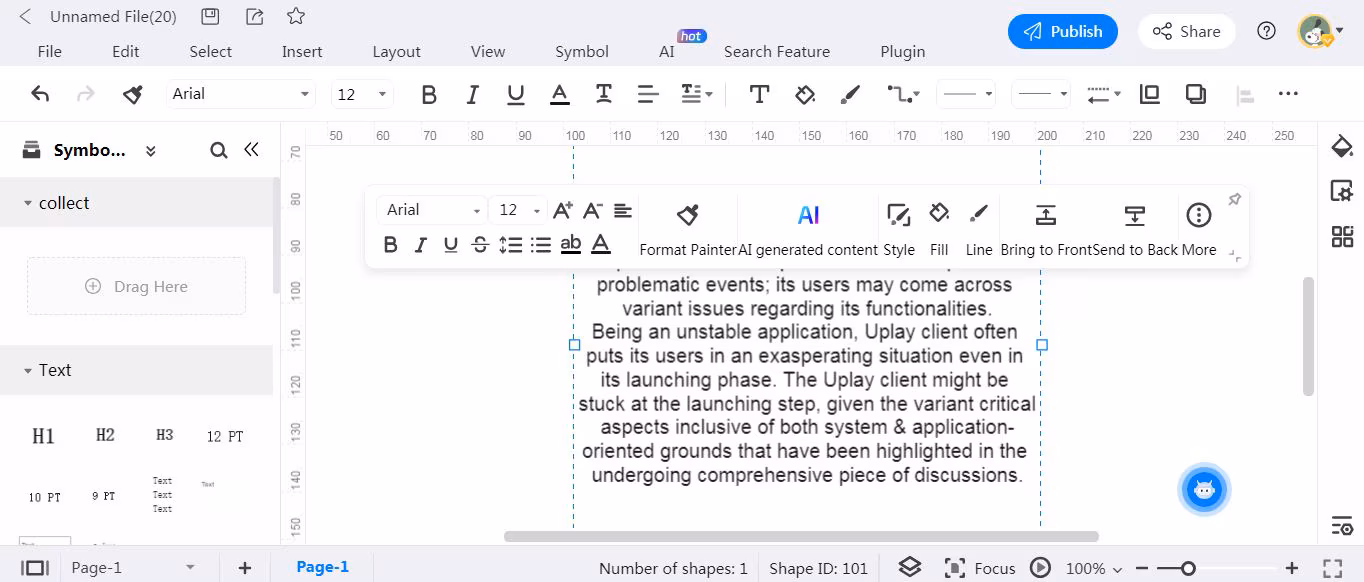The height and width of the screenshot is (582, 1364).
Task: Pin the floating toolbar
Action: pyautogui.click(x=1235, y=200)
